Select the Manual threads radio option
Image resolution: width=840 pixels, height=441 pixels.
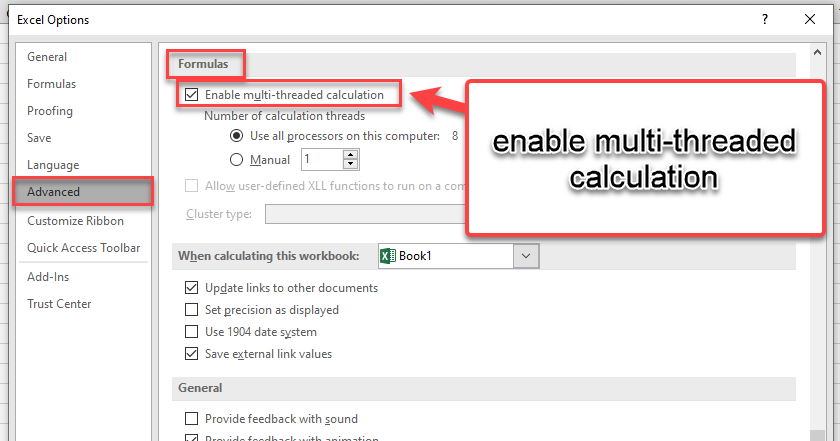point(236,160)
